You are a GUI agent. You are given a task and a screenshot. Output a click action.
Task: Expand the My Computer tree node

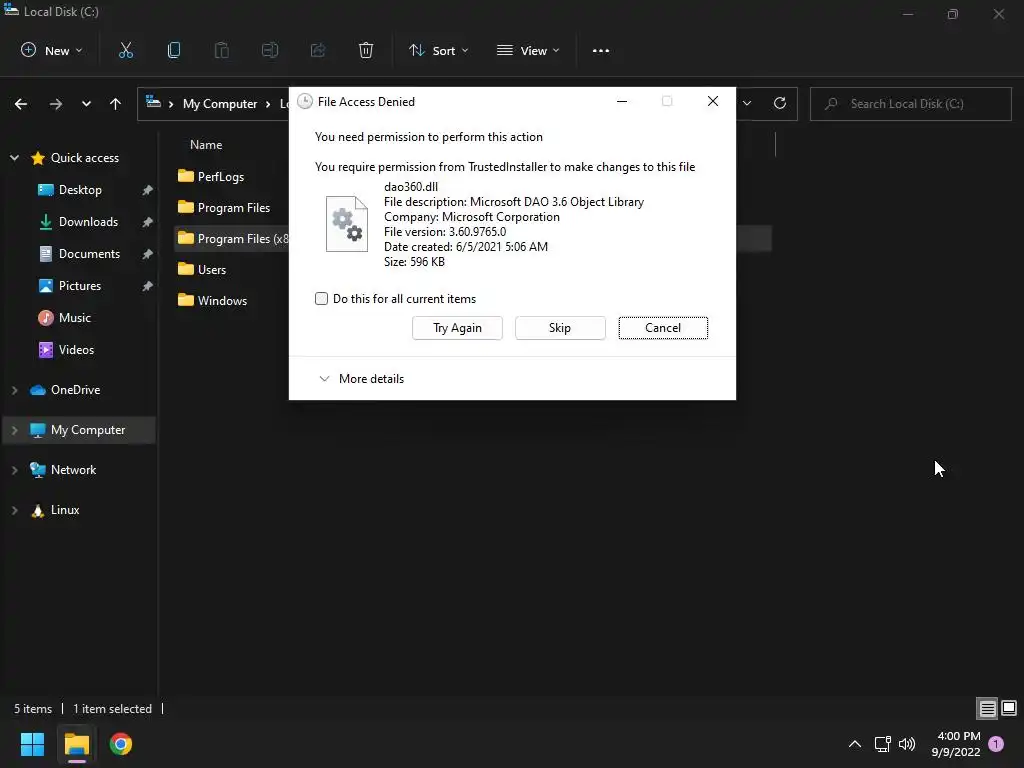[14, 430]
